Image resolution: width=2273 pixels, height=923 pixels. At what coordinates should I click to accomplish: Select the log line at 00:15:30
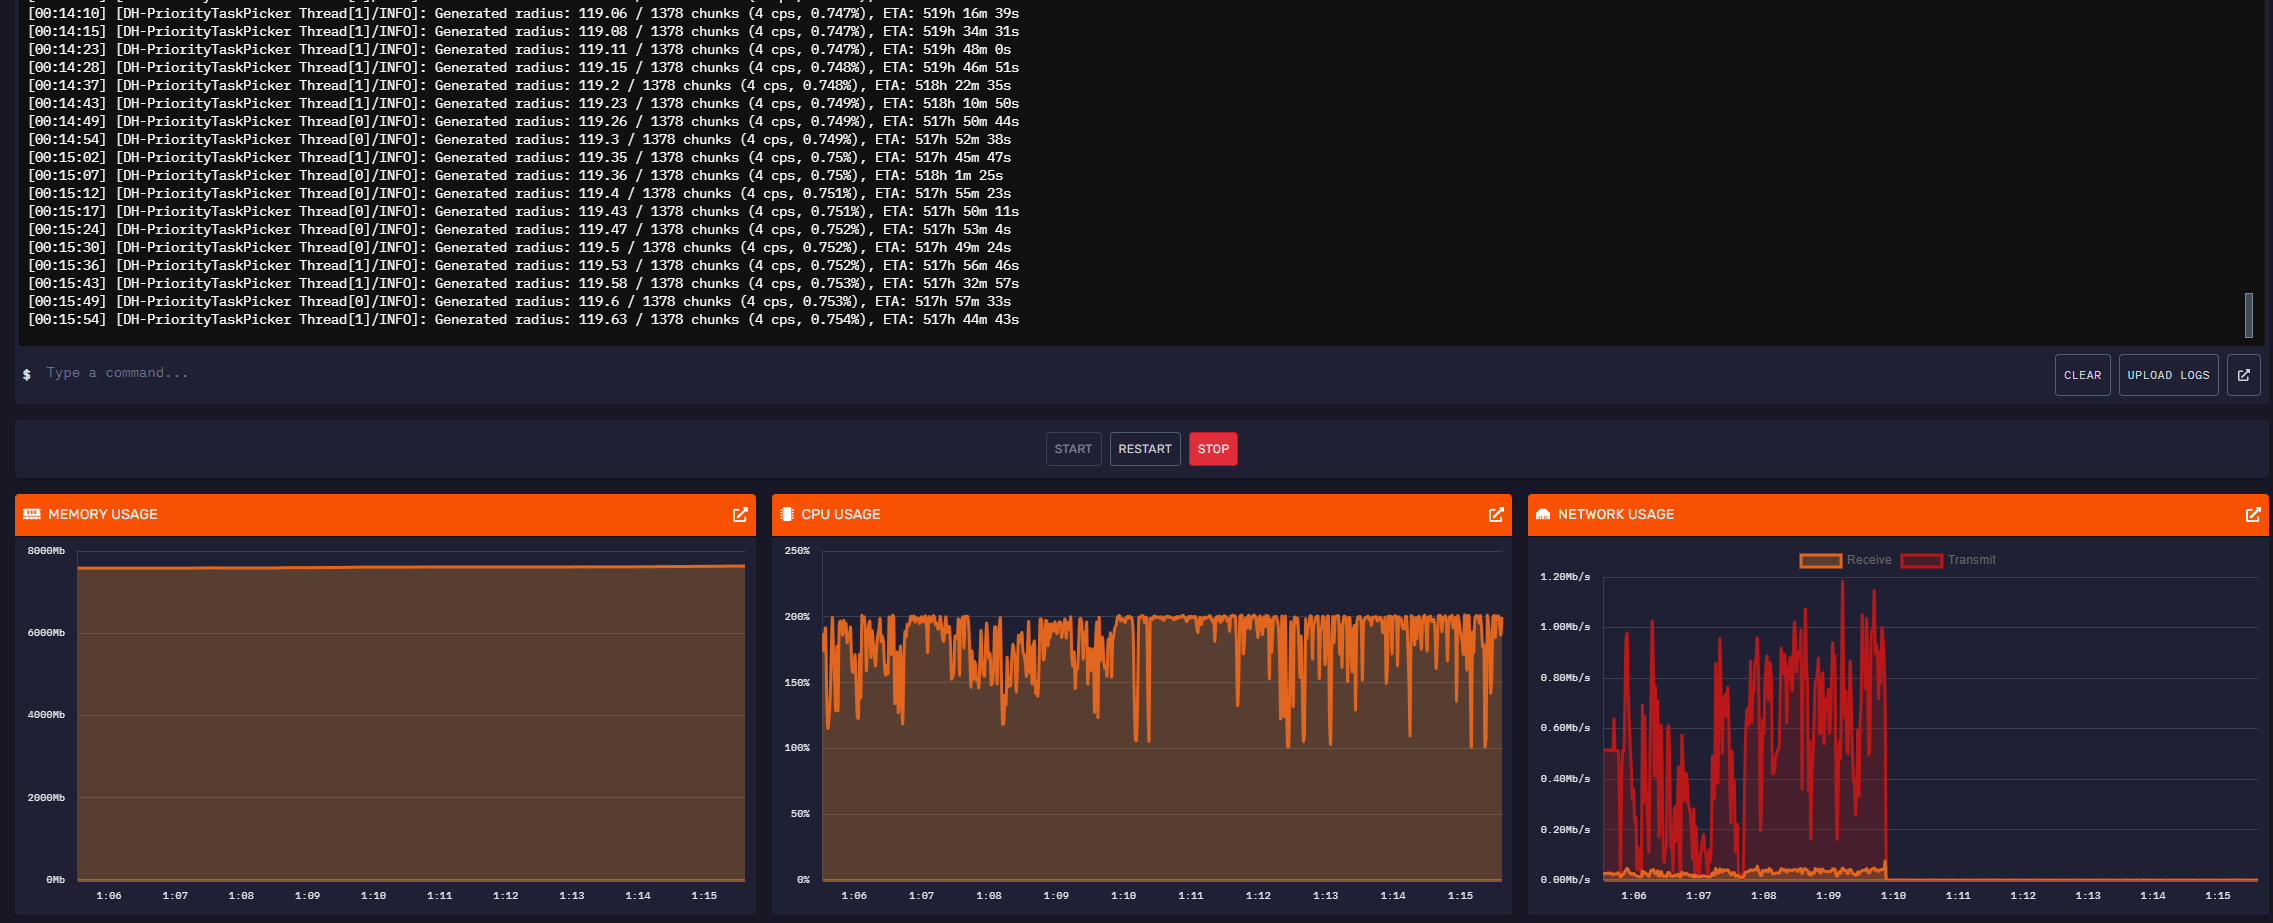coord(520,248)
